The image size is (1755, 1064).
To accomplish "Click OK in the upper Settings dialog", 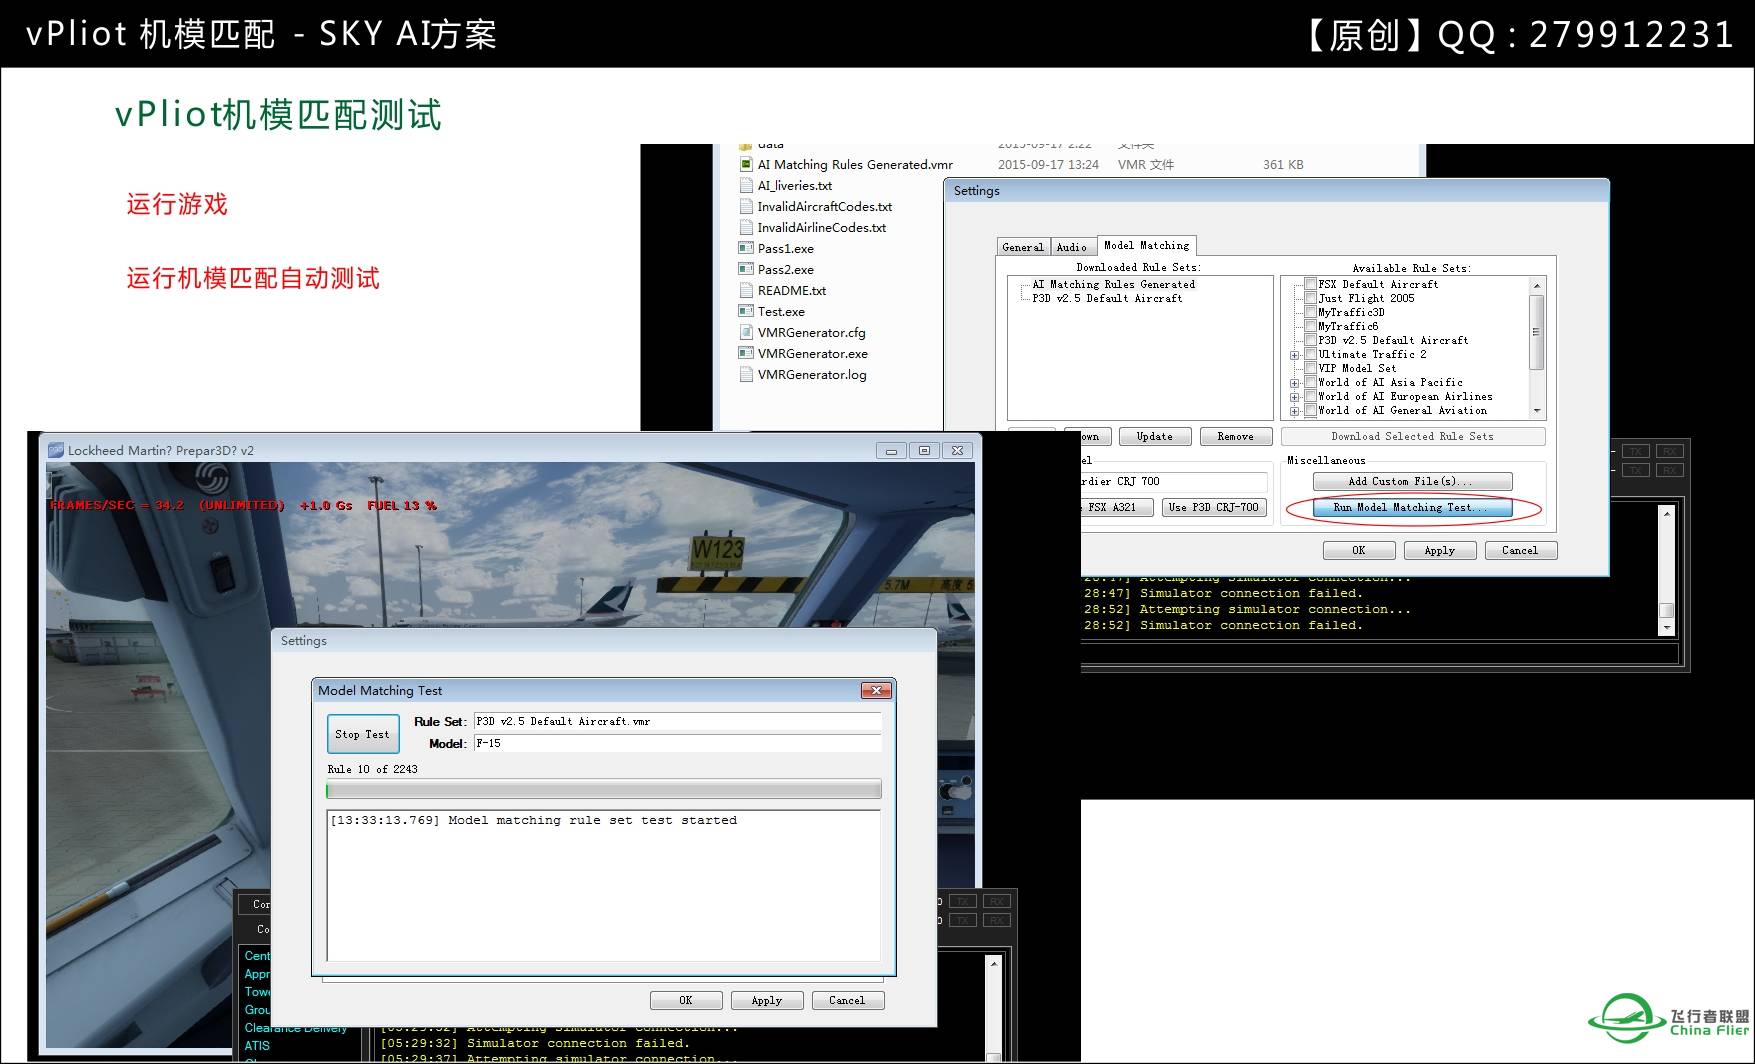I will [1358, 550].
